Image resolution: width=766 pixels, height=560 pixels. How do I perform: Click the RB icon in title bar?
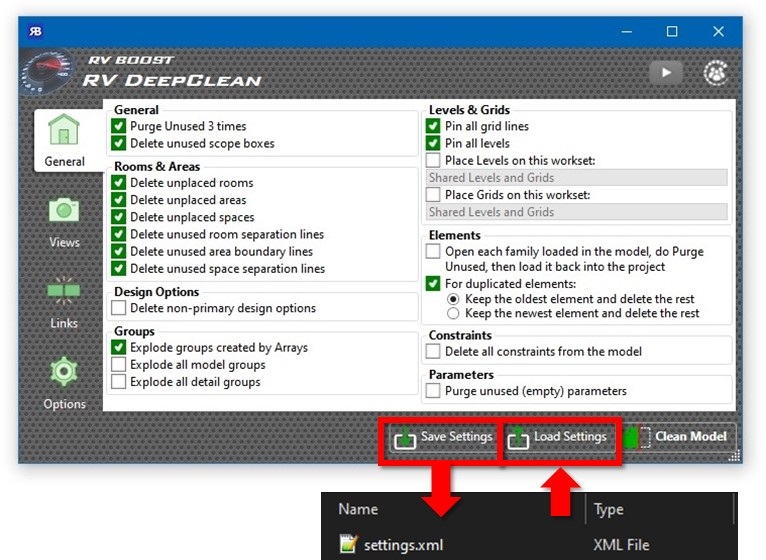tap(35, 31)
